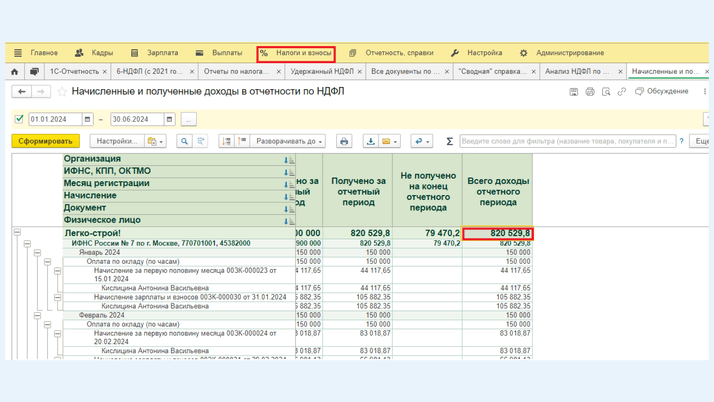Screen dimensions: 714x402
Task: Click the filter search input field
Action: (x=567, y=142)
